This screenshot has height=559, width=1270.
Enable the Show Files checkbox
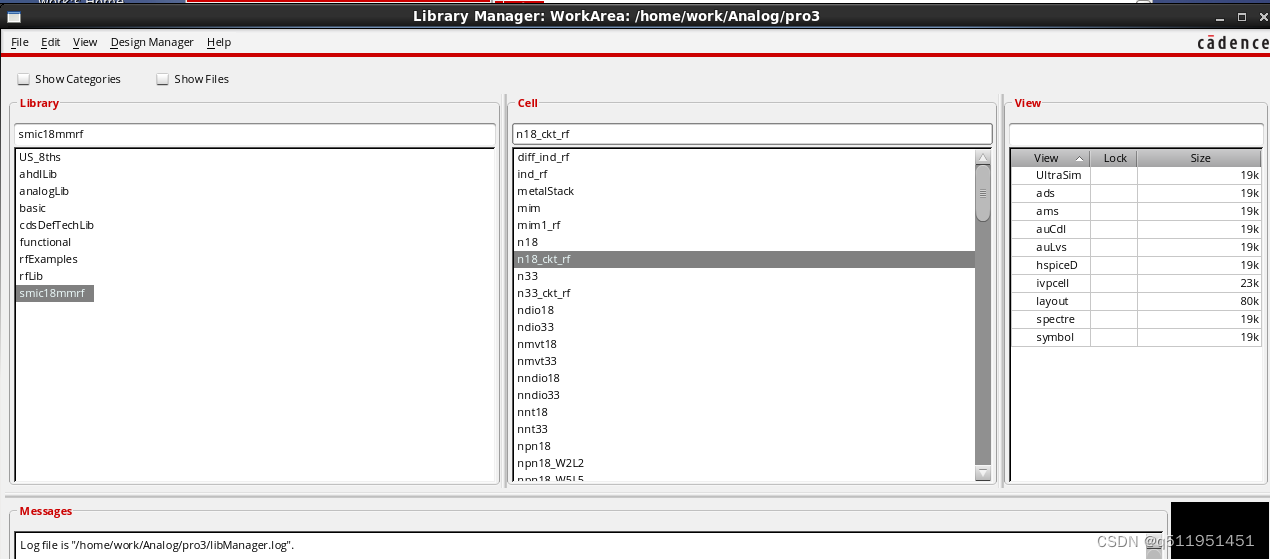point(162,79)
